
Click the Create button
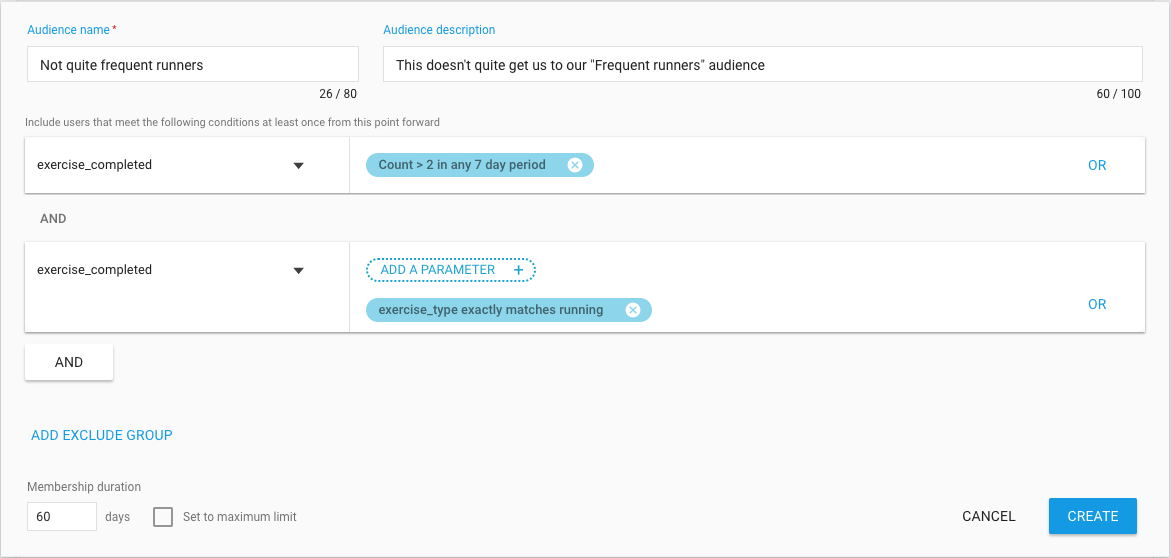(1093, 516)
